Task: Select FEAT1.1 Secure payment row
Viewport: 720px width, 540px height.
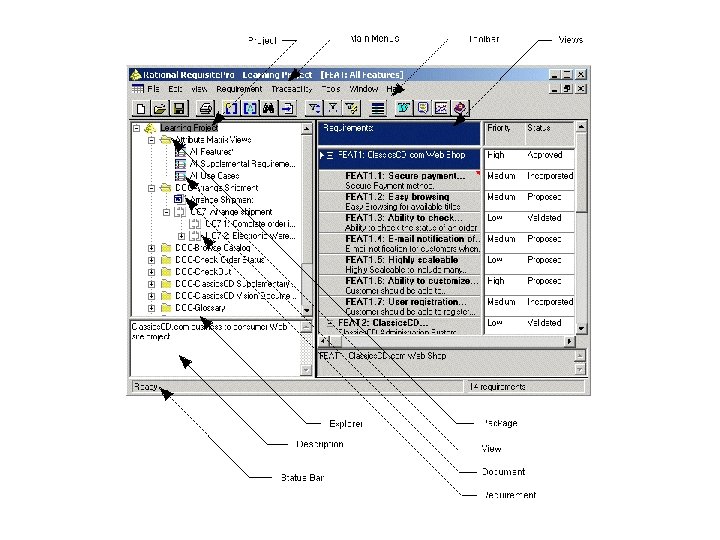Action: click(399, 180)
